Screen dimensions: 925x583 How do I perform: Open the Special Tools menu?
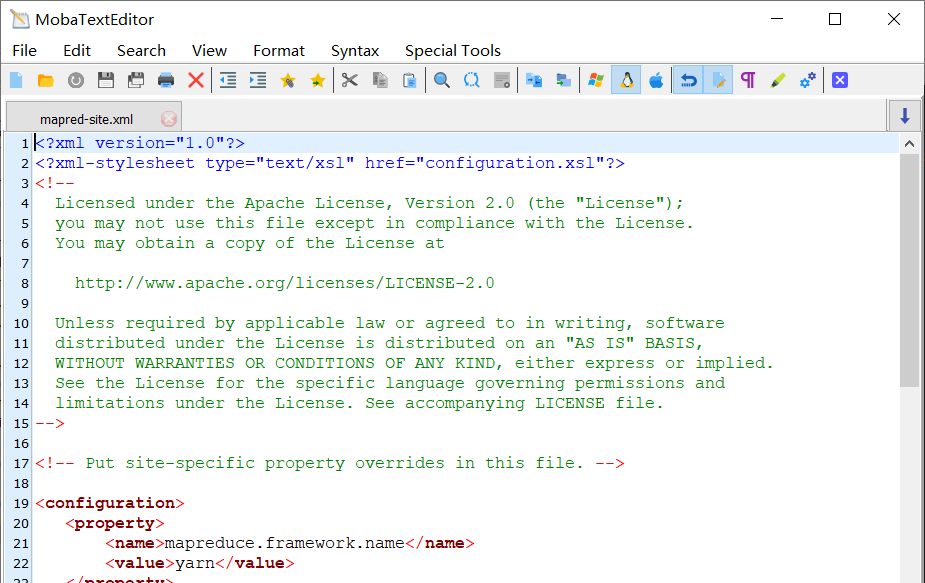453,51
